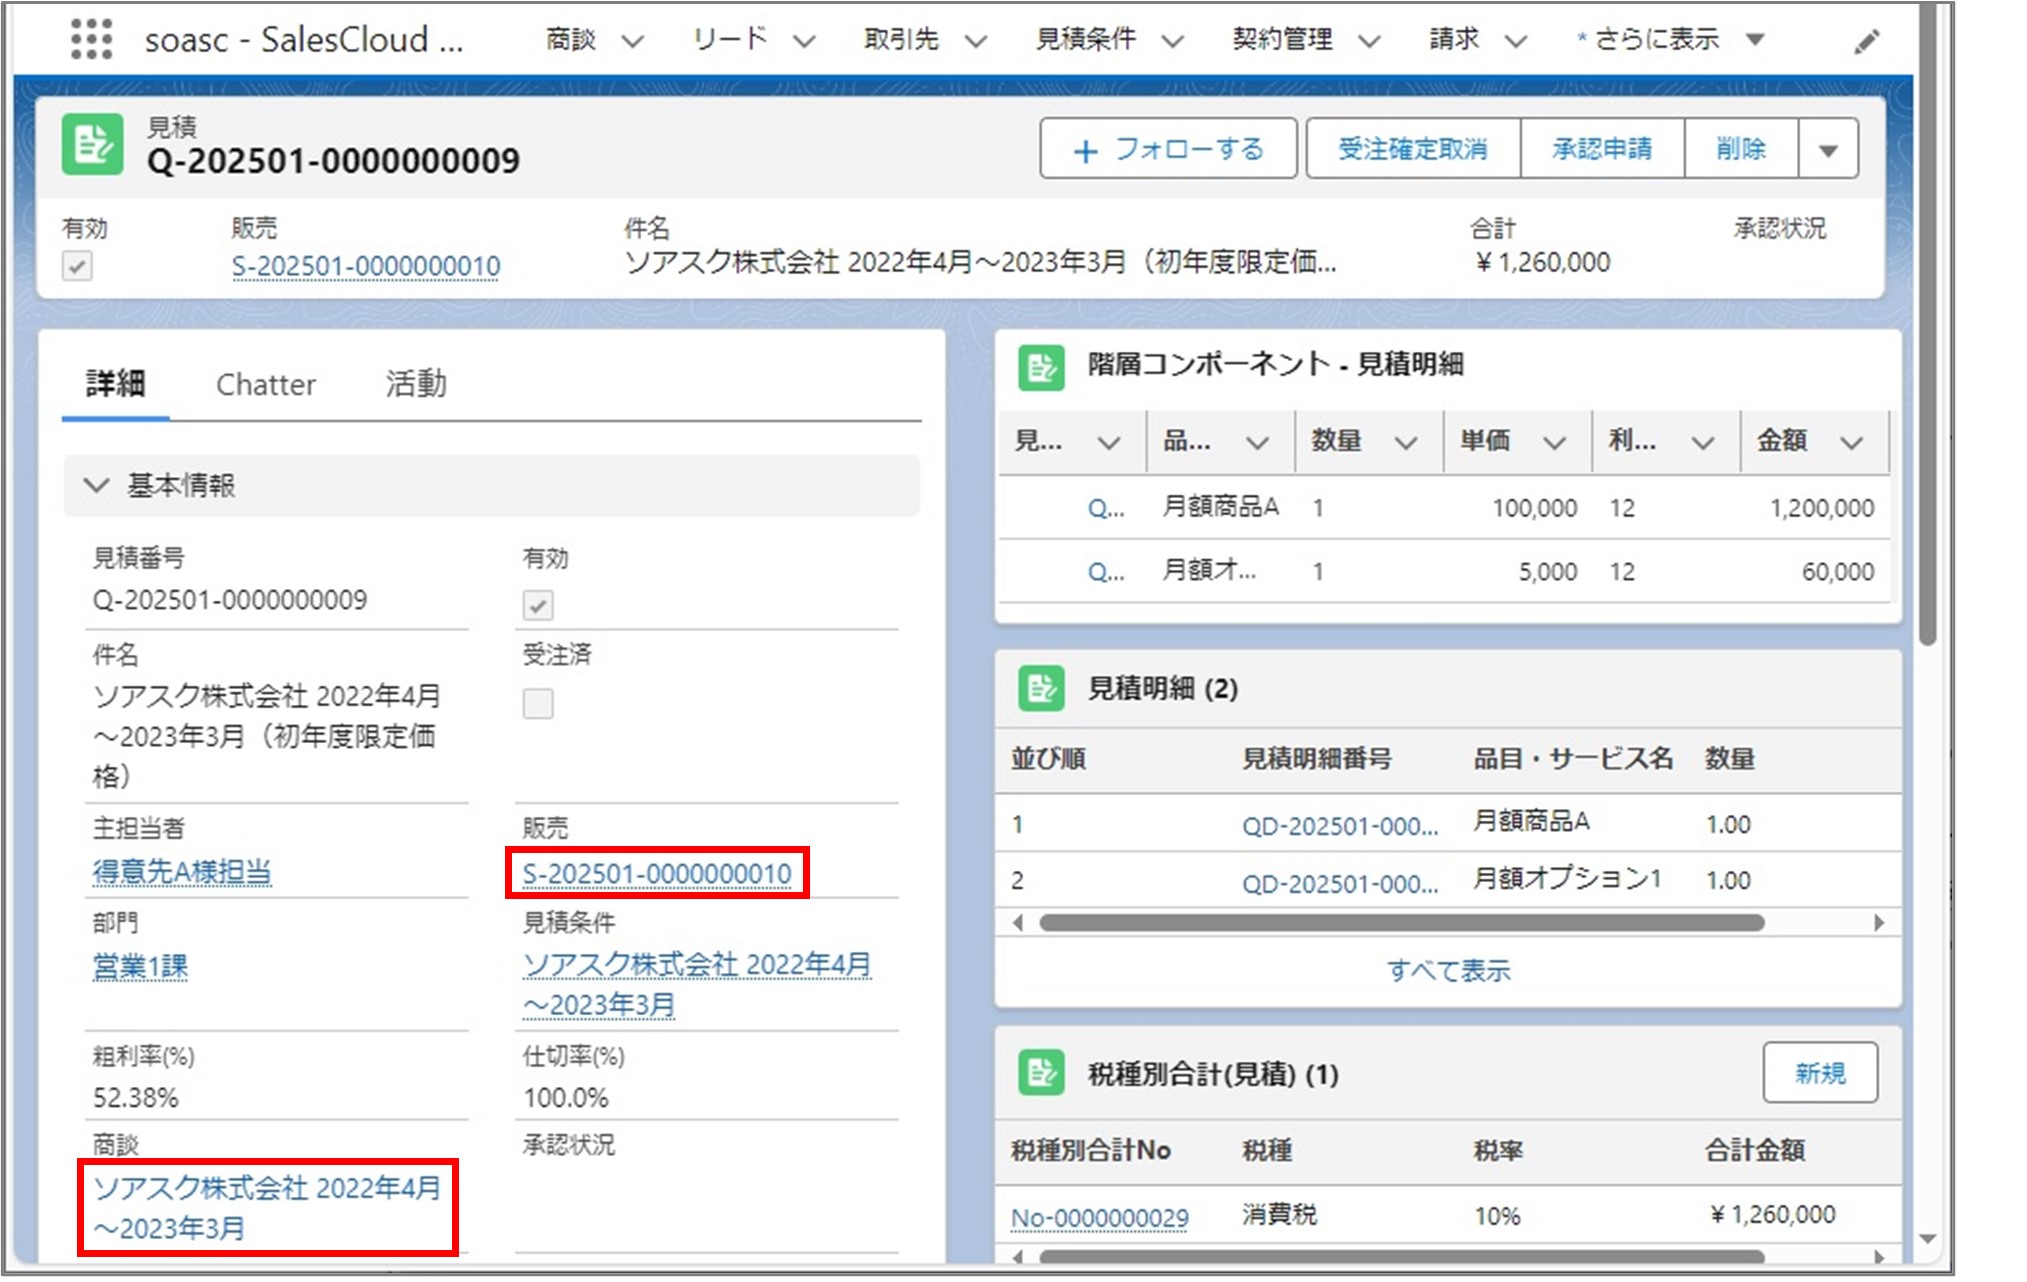This screenshot has width=2027, height=1282.
Task: Click 見積明細 (2) list title
Action: point(1163,689)
